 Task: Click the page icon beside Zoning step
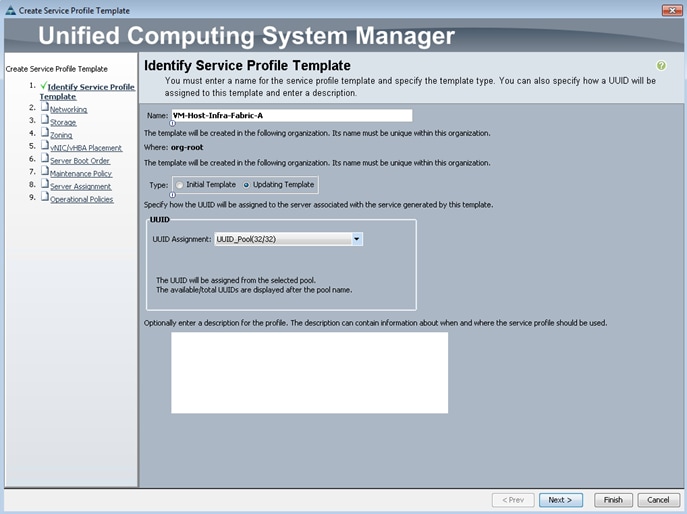(45, 132)
